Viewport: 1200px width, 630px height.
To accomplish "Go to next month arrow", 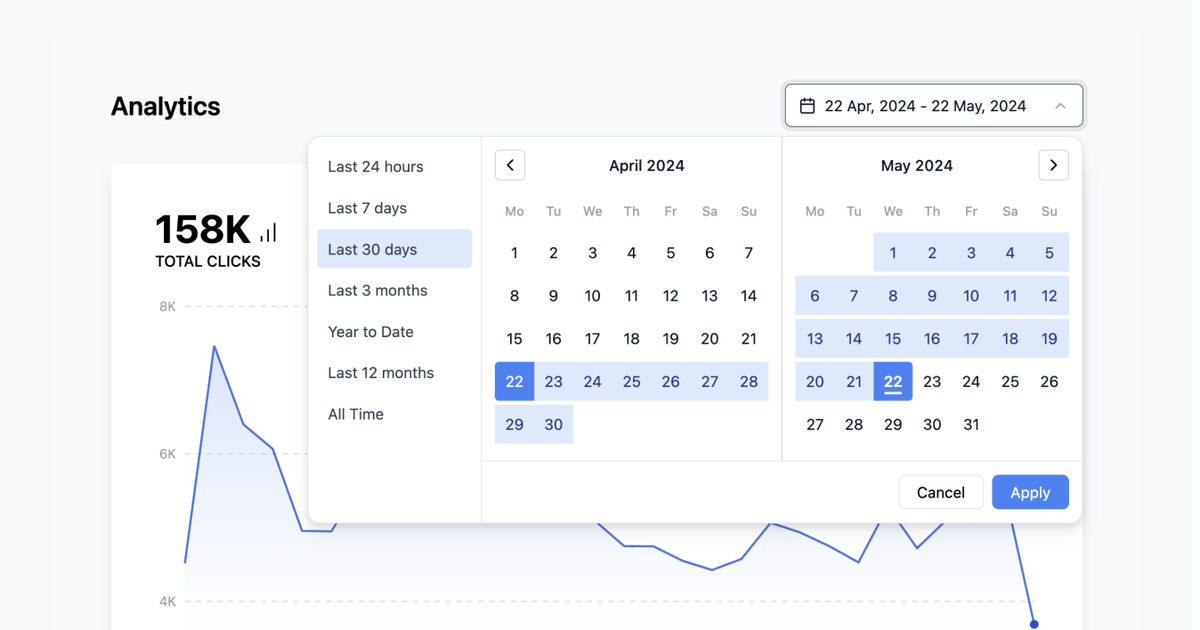I will 1053,165.
